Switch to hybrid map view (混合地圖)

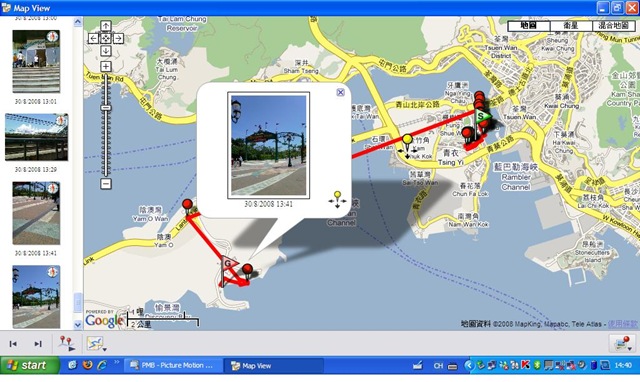pos(613,26)
